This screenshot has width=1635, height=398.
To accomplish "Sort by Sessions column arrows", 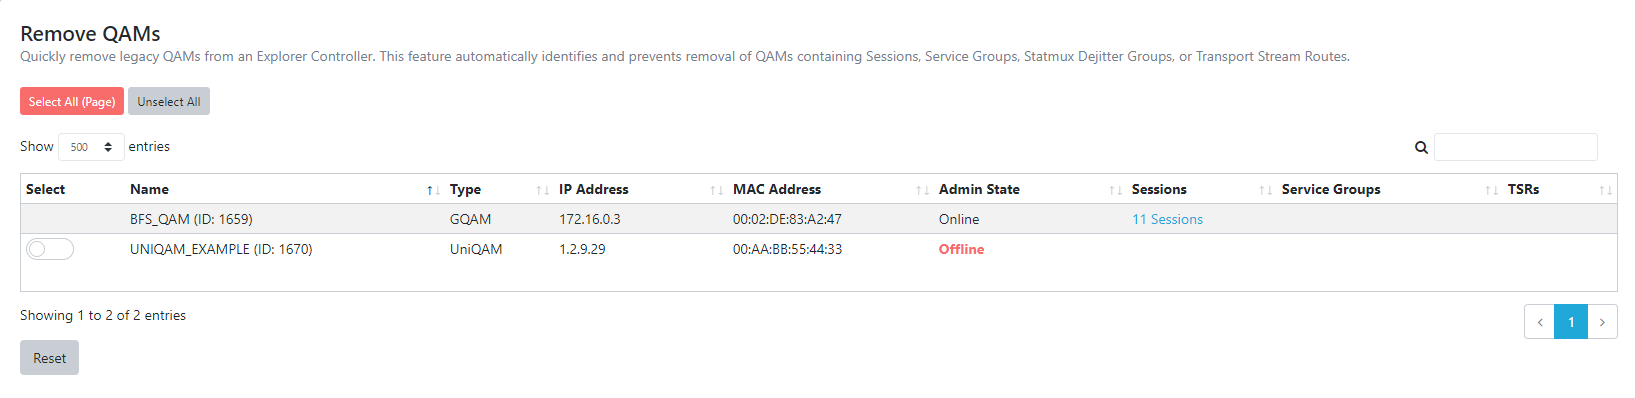I will click(1265, 190).
